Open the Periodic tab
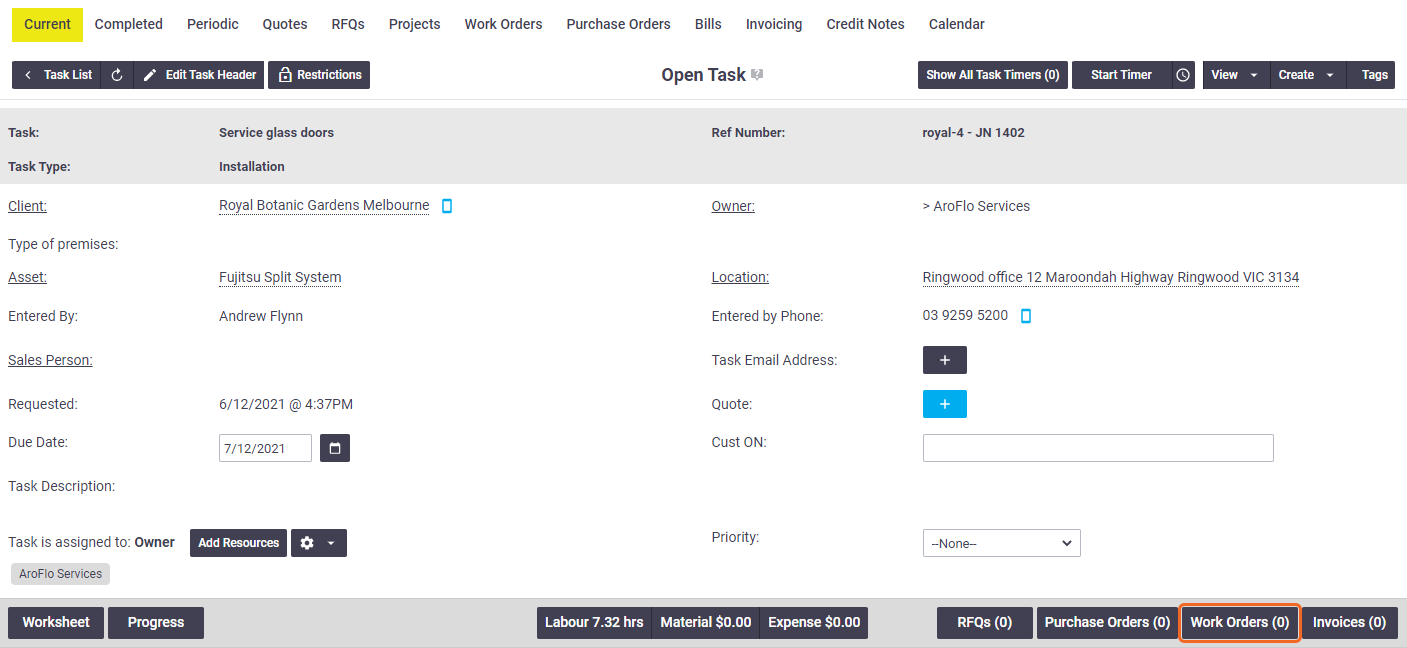The width and height of the screenshot is (1407, 648). 213,24
